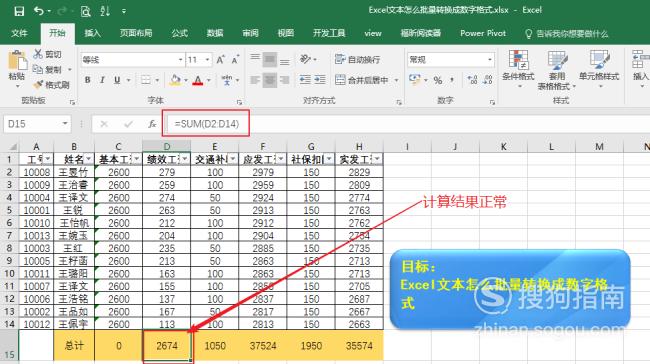This screenshot has height=364, width=650.
Task: Switch to the 页面布局 tab
Action: (136, 33)
